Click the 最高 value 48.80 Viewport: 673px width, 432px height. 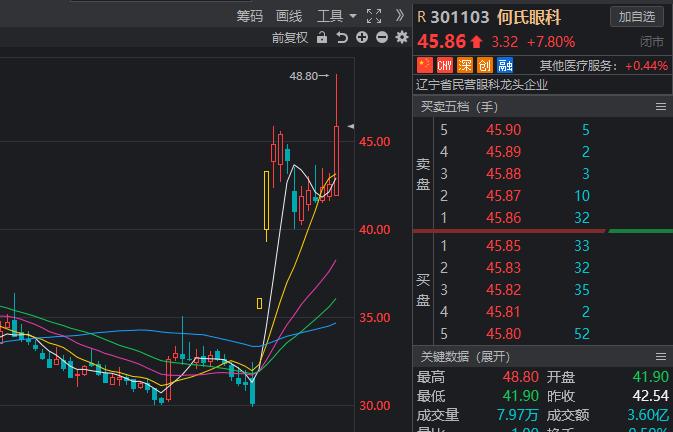click(x=521, y=377)
